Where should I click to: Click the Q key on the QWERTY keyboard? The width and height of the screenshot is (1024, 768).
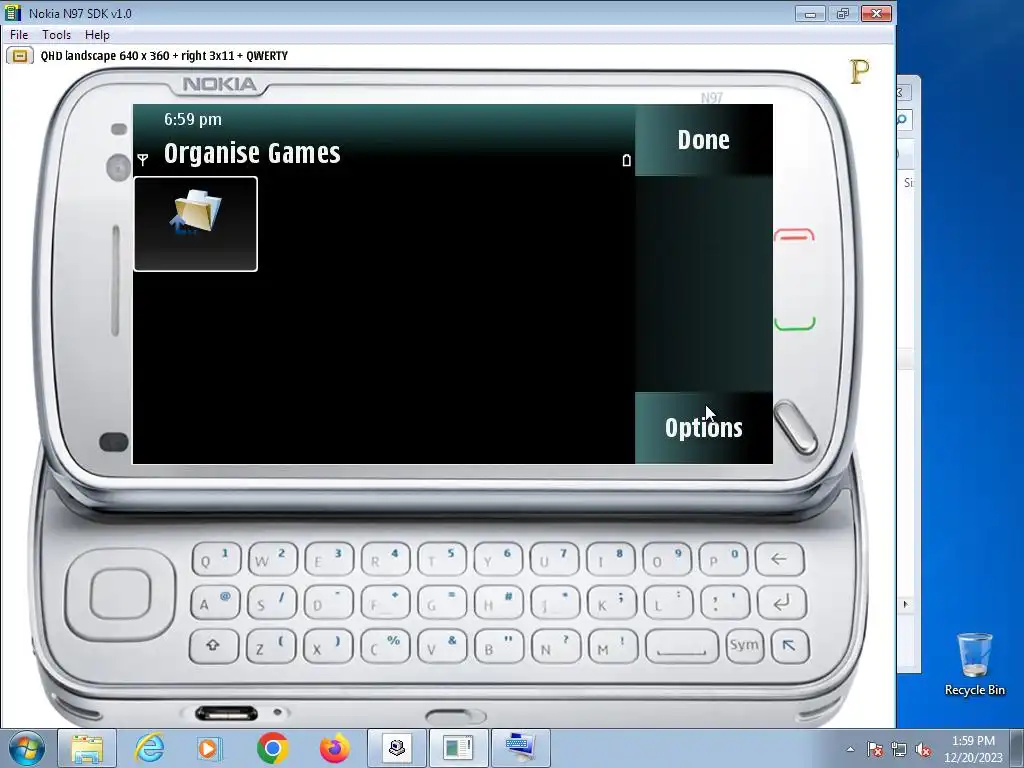coord(216,559)
